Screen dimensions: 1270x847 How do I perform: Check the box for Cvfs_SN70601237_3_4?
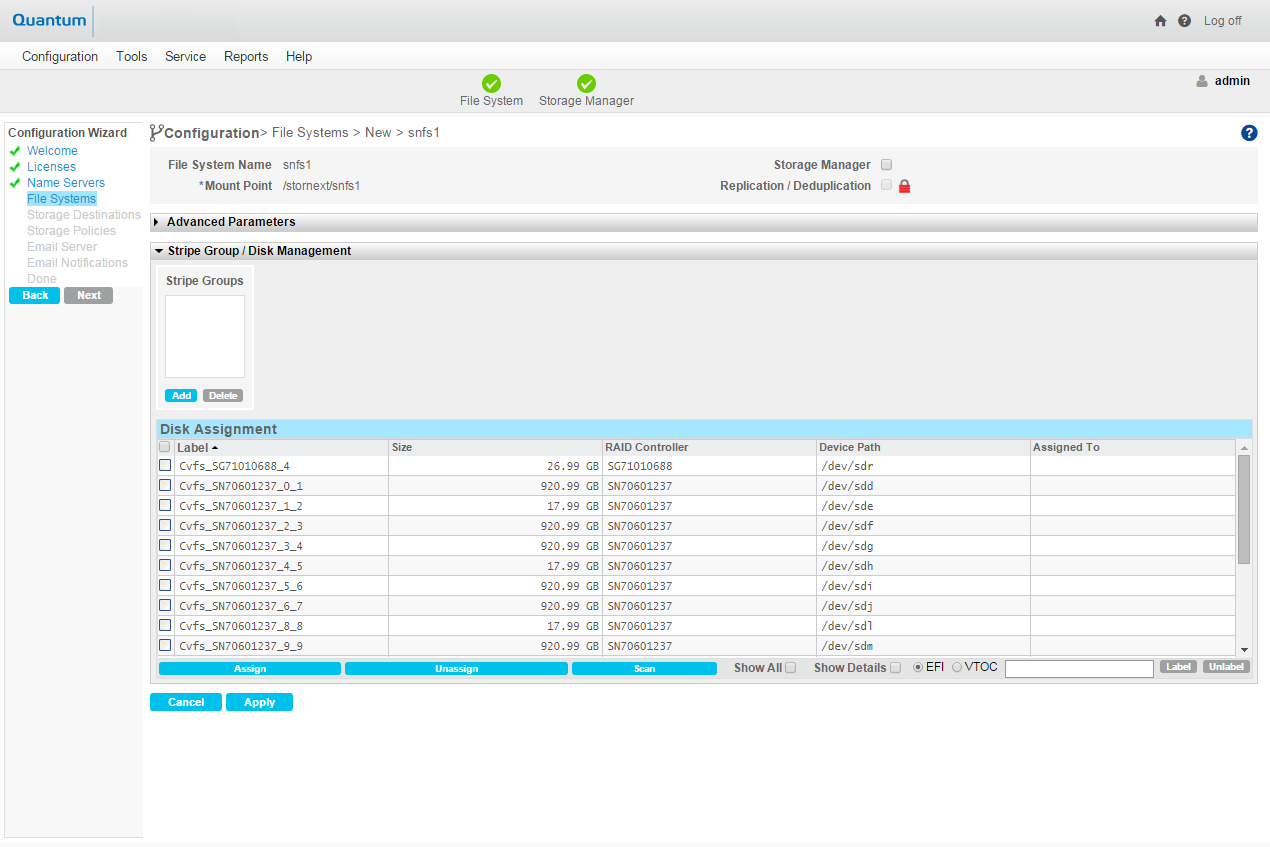pyautogui.click(x=165, y=545)
